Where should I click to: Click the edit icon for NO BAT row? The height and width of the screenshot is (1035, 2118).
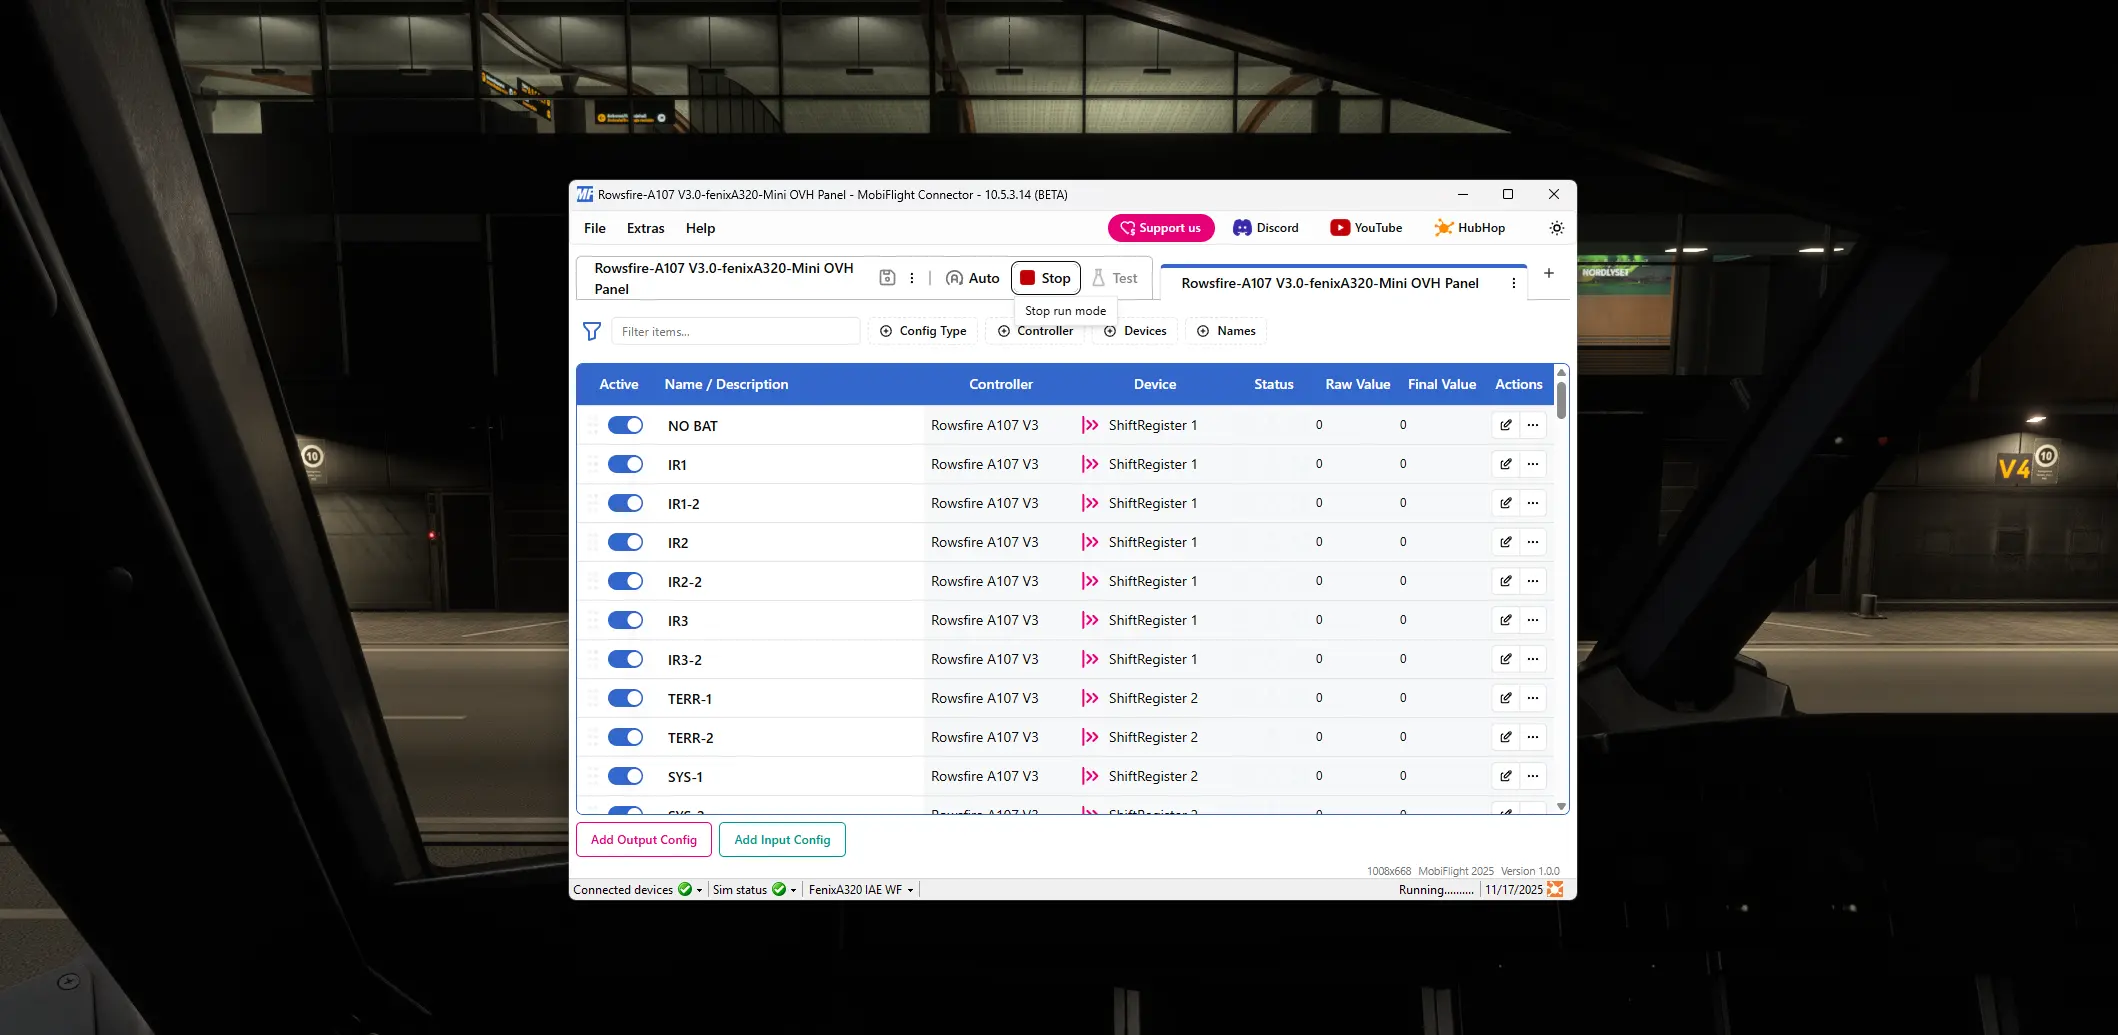pos(1505,425)
